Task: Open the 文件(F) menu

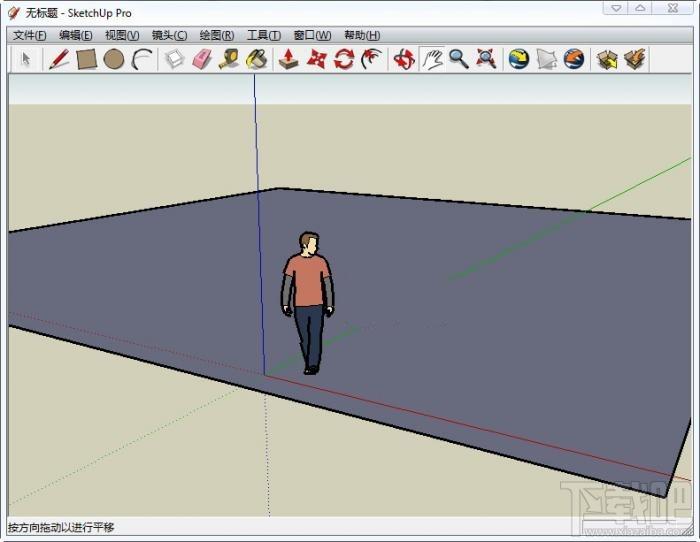Action: coord(29,35)
